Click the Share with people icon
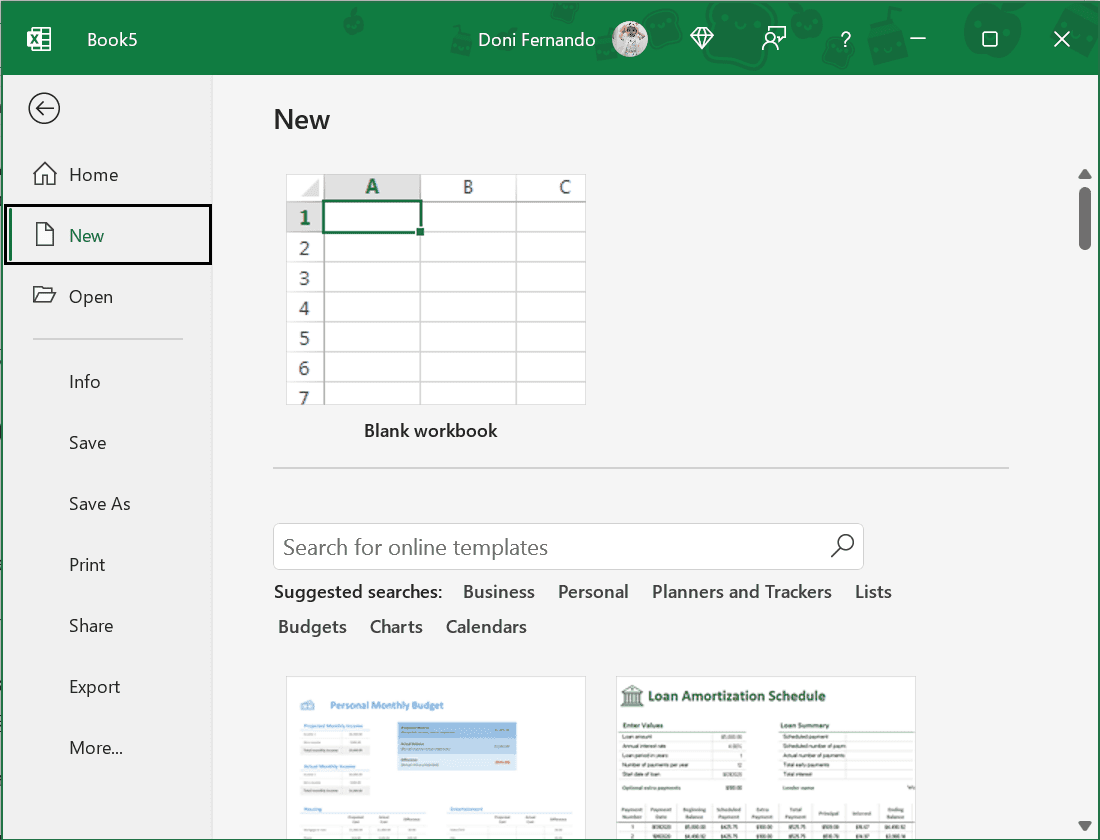 [x=774, y=38]
